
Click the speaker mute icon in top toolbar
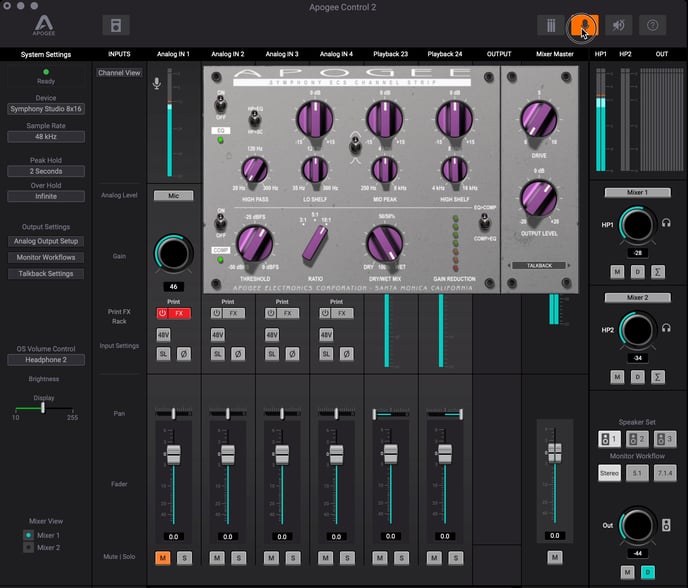(619, 25)
